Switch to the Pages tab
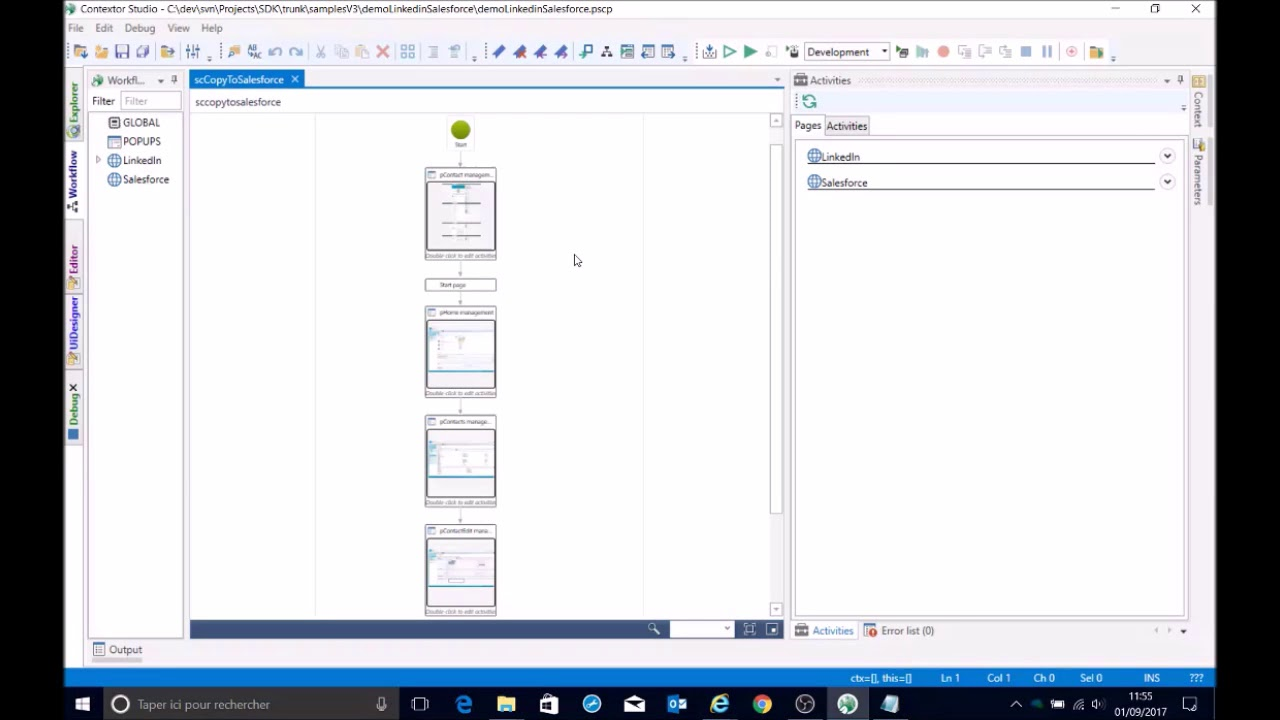 (807, 126)
